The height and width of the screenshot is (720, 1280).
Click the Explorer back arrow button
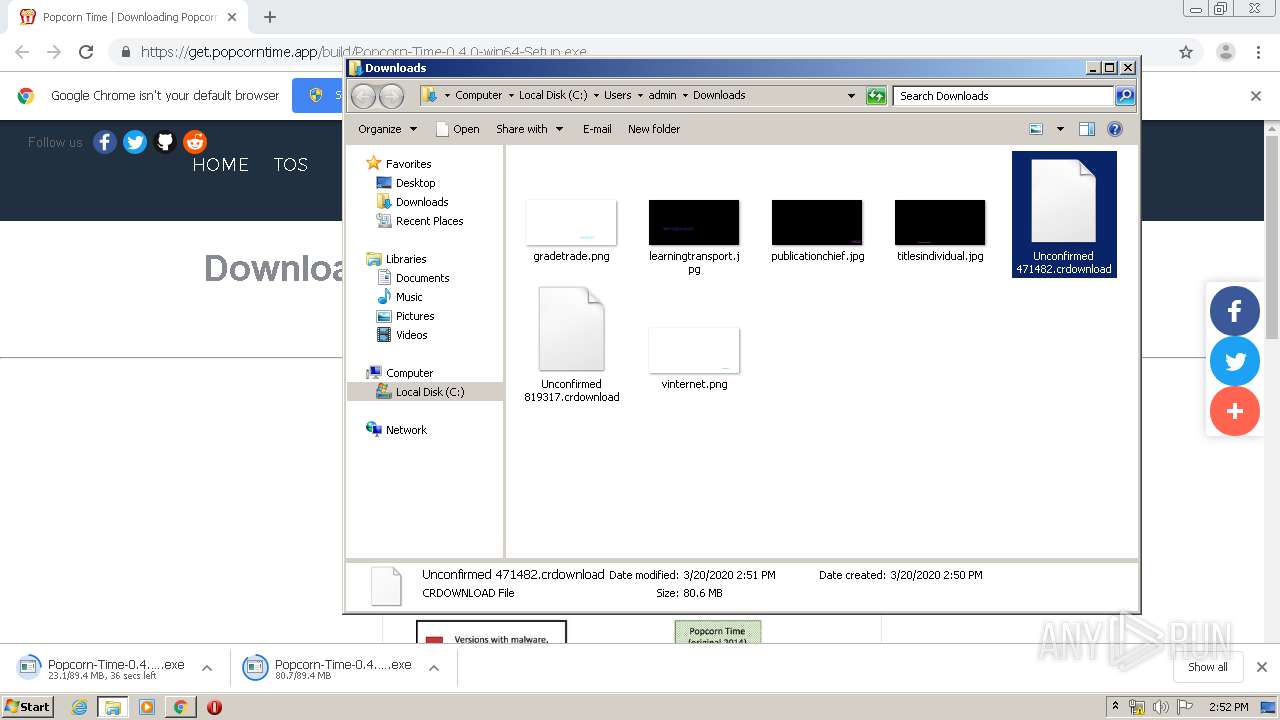tap(363, 96)
